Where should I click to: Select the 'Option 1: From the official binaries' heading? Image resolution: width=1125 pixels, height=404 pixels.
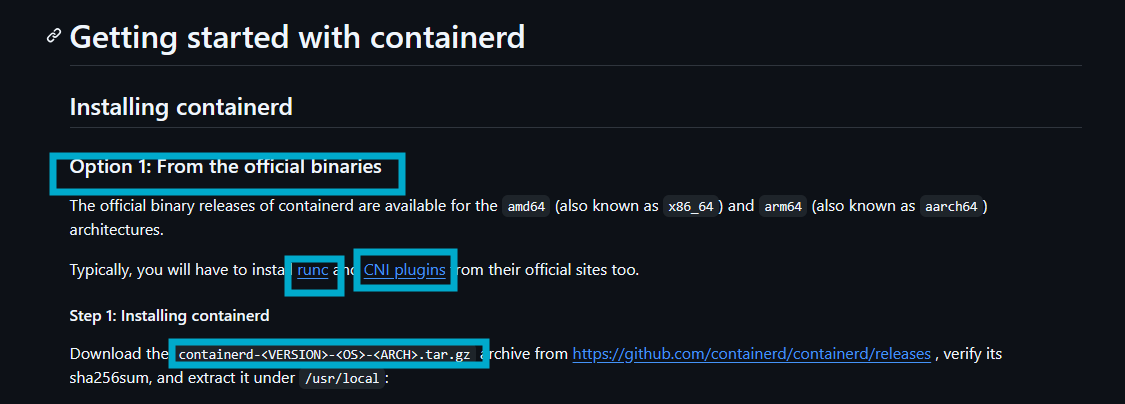tap(225, 167)
